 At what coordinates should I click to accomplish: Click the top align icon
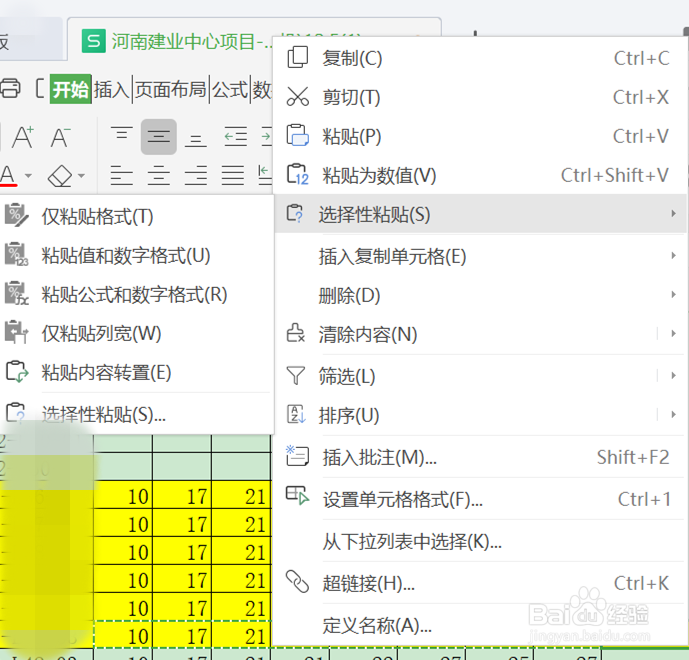coord(121,134)
